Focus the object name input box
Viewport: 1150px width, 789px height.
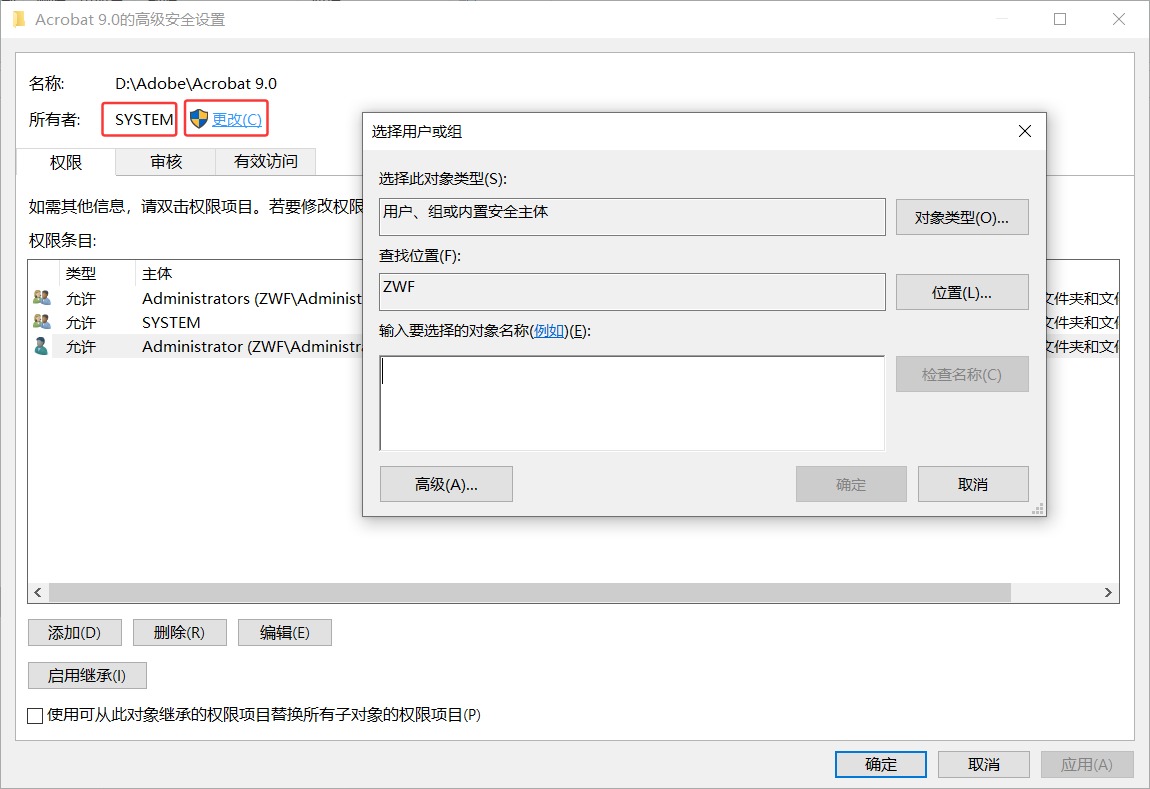[632, 403]
